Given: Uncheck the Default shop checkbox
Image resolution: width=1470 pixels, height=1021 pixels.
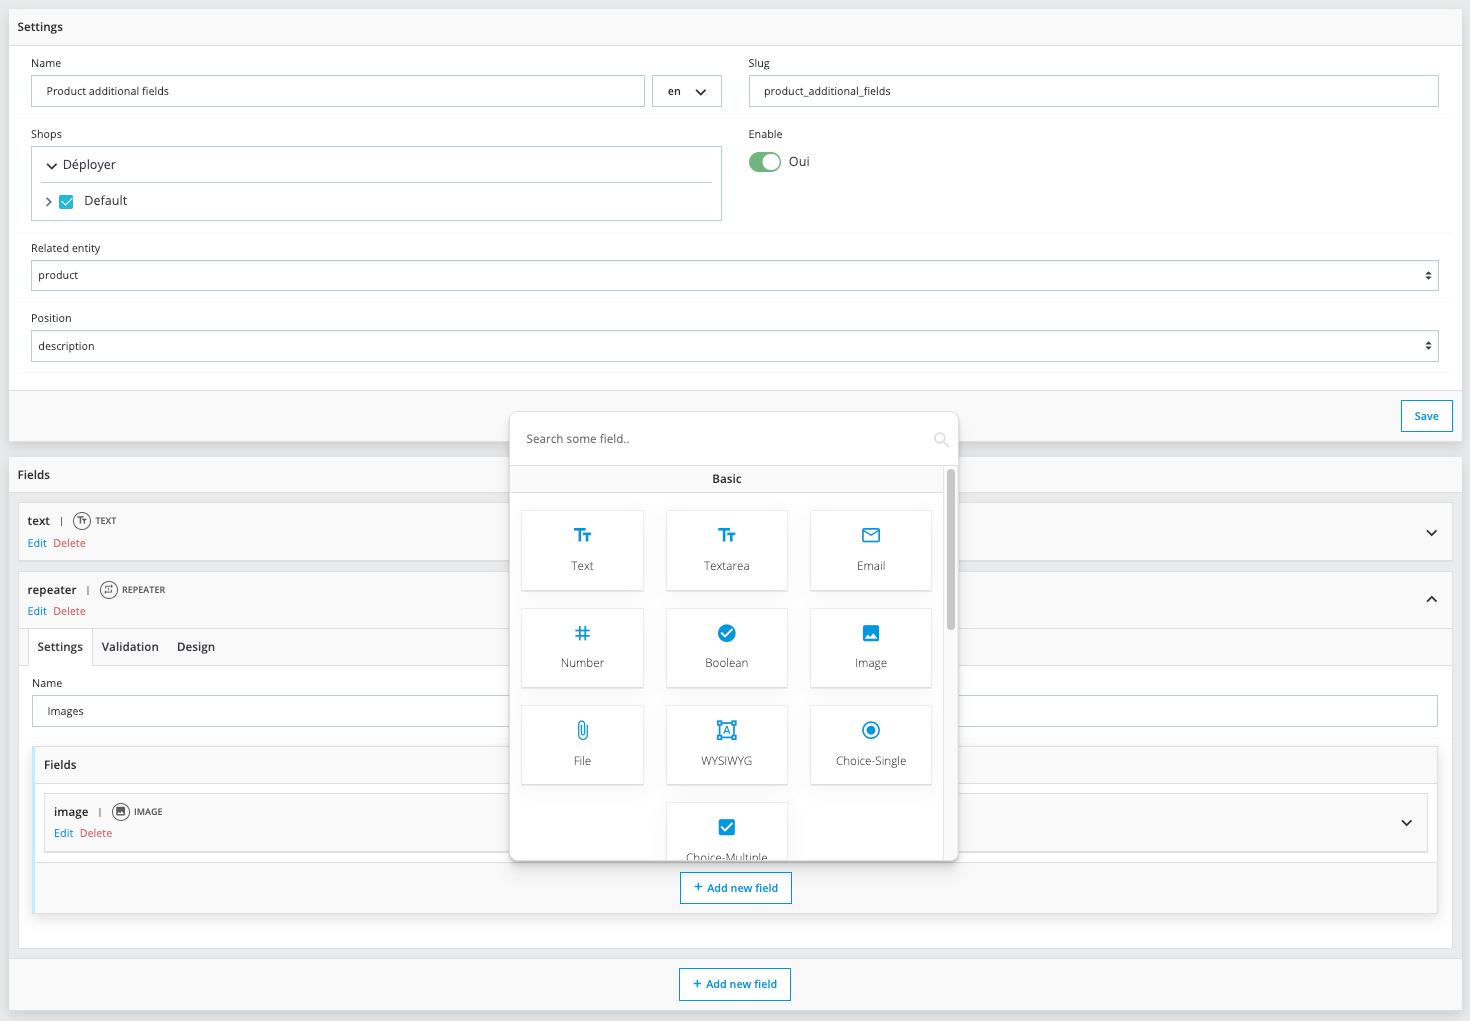Looking at the screenshot, I should pos(67,202).
